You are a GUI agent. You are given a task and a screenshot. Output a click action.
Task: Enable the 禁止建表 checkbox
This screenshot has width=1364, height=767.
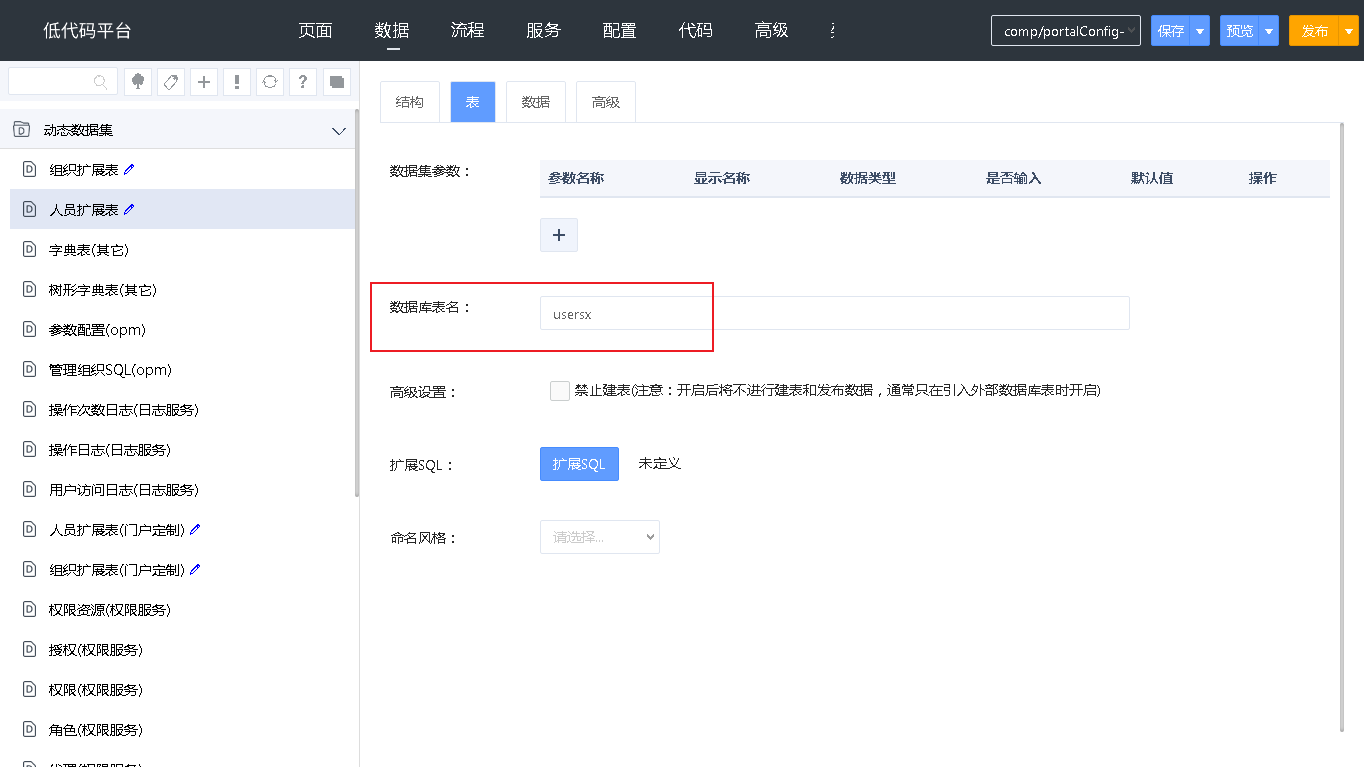[560, 390]
